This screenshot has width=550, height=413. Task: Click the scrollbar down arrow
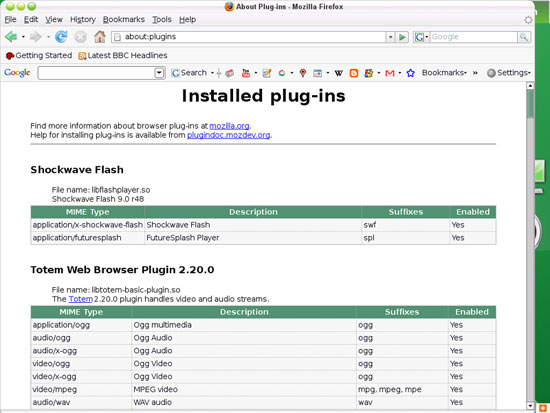(530, 406)
